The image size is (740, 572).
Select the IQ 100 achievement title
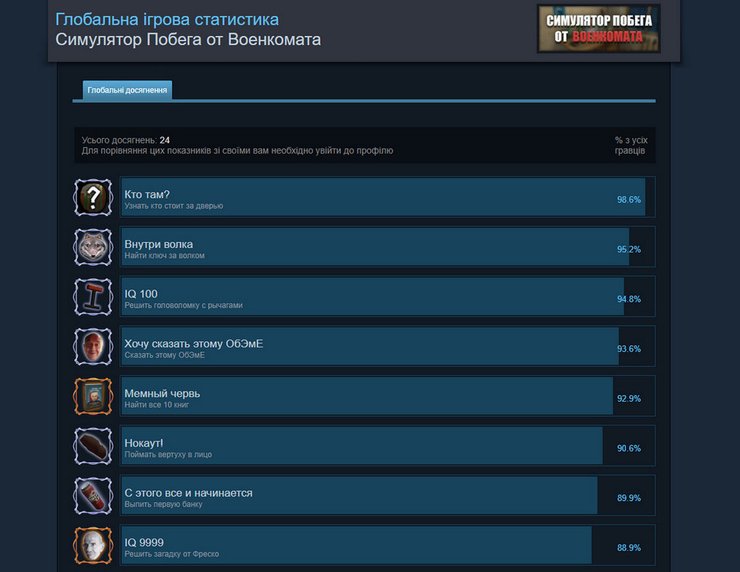141,294
